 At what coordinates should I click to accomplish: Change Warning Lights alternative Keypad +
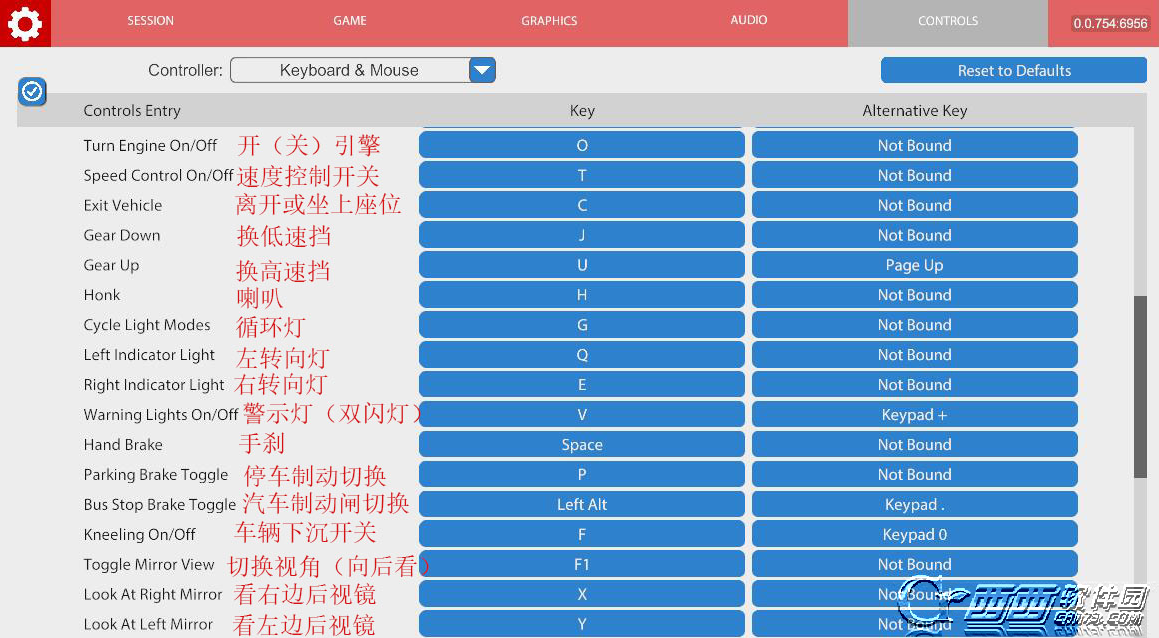click(x=914, y=415)
